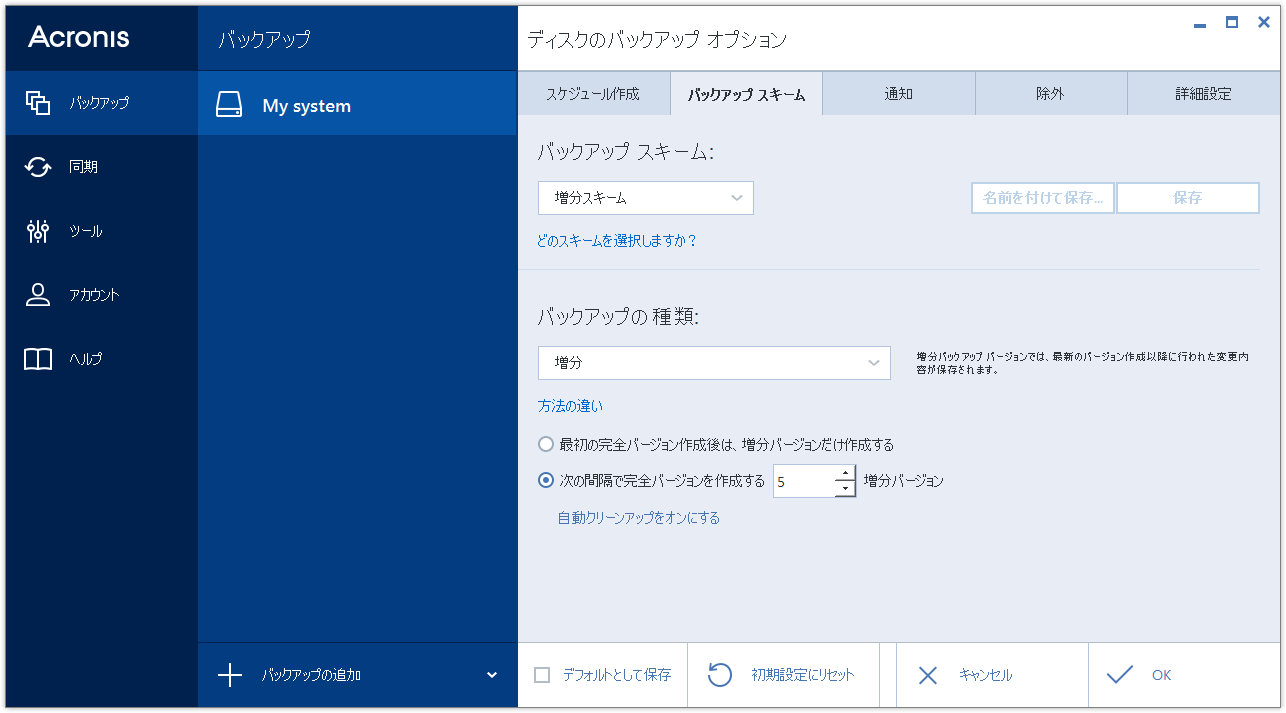Open the バックアップ スキーム dropdown showing 増分スキーム
1286x713 pixels.
645,197
